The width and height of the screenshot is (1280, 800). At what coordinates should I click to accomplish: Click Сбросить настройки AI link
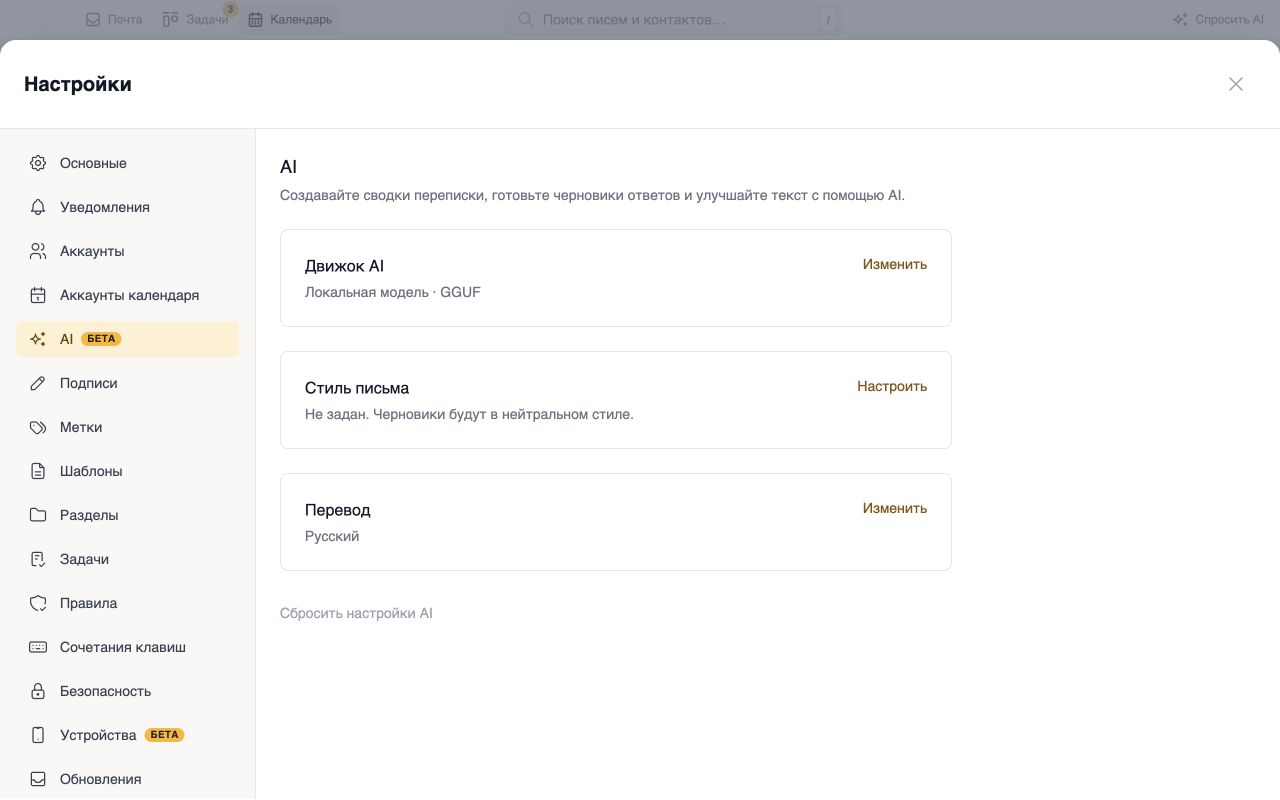356,613
